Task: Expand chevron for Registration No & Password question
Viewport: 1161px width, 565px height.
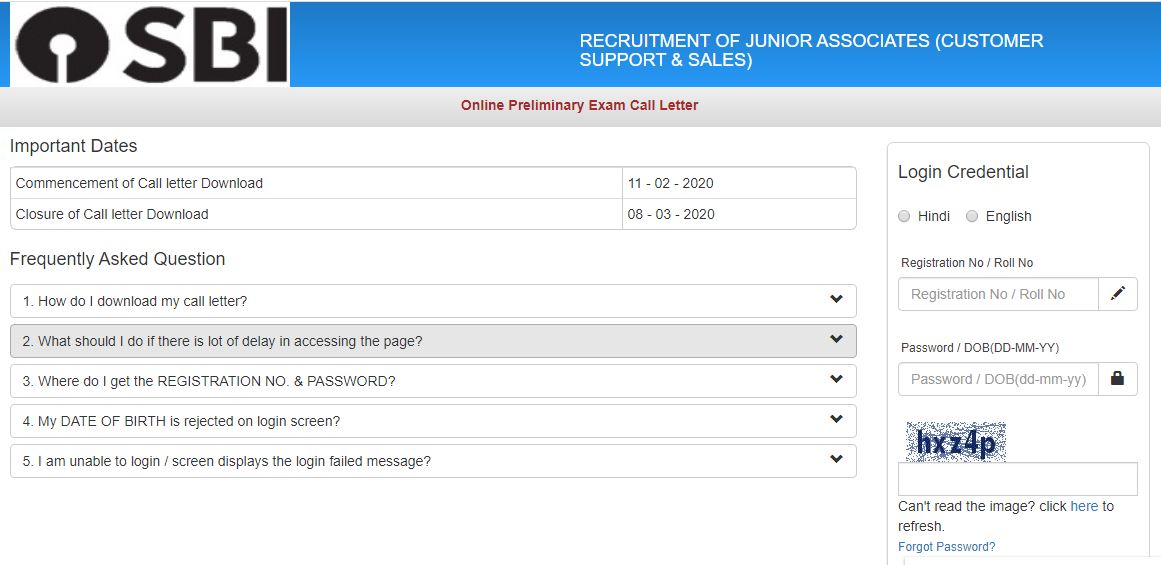Action: pyautogui.click(x=836, y=380)
